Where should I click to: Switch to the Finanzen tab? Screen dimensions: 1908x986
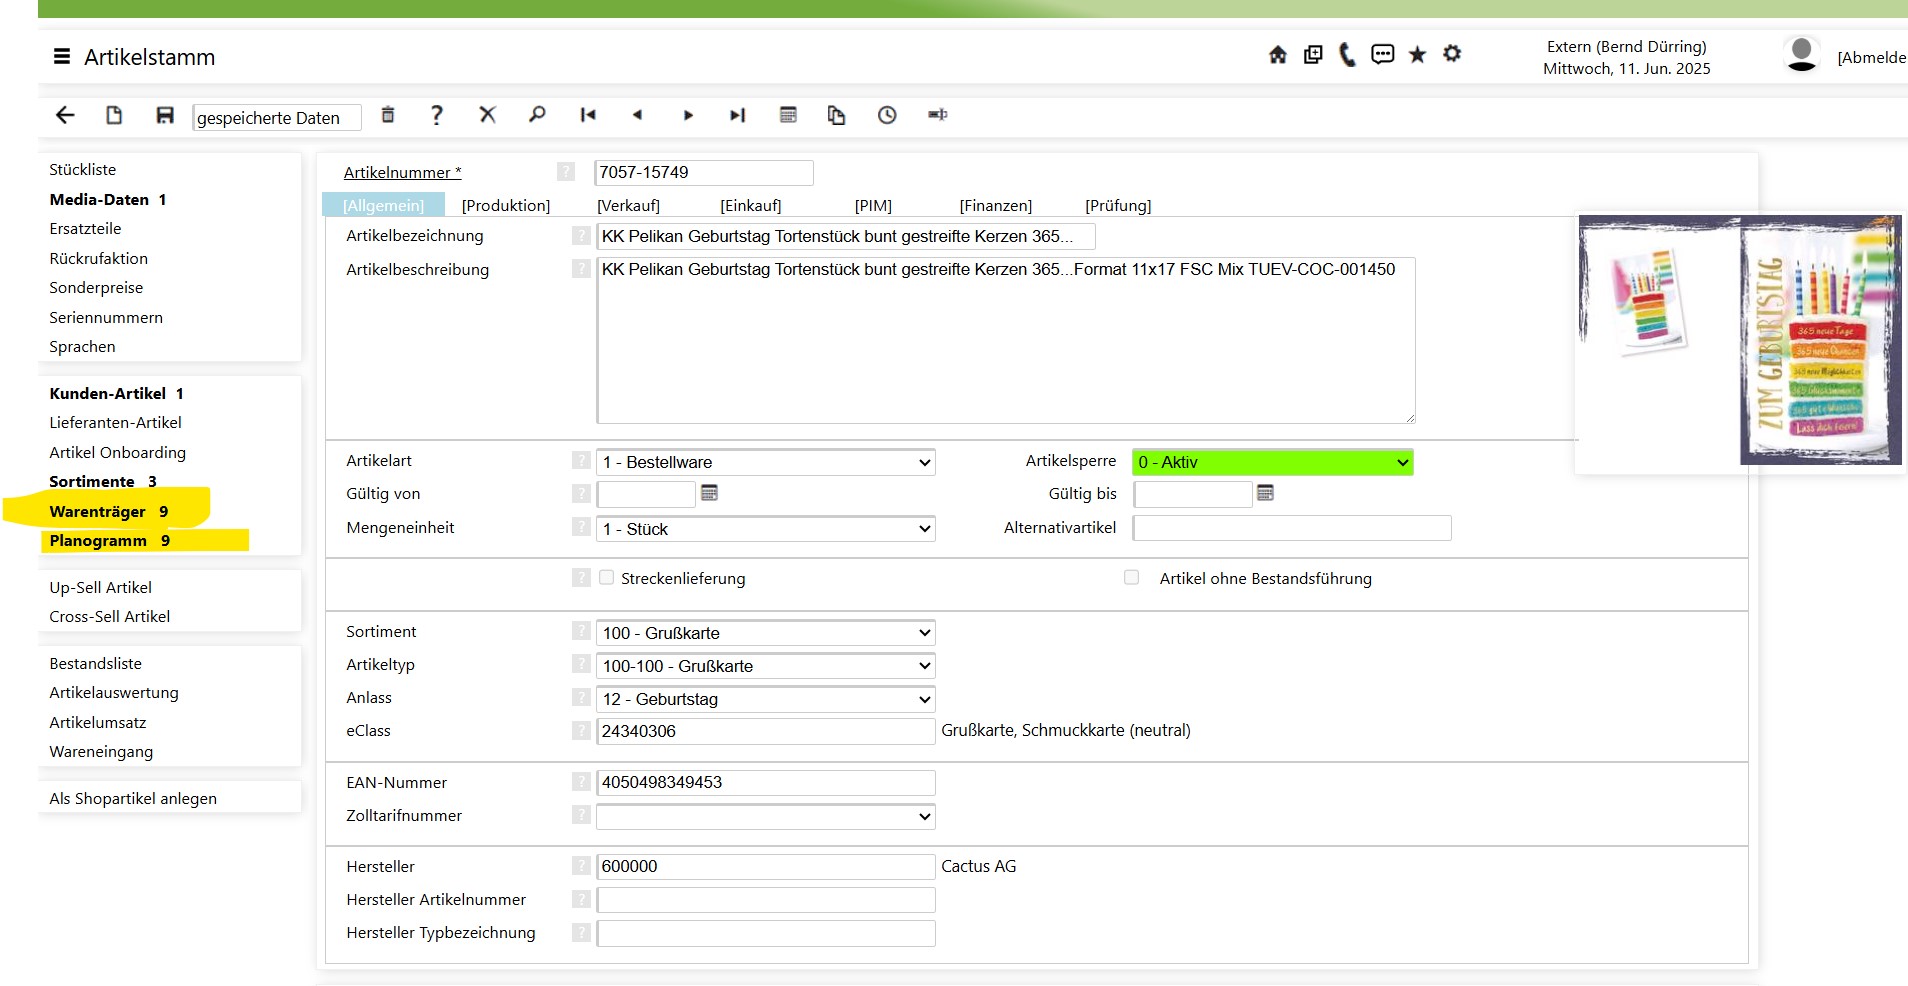coord(995,206)
